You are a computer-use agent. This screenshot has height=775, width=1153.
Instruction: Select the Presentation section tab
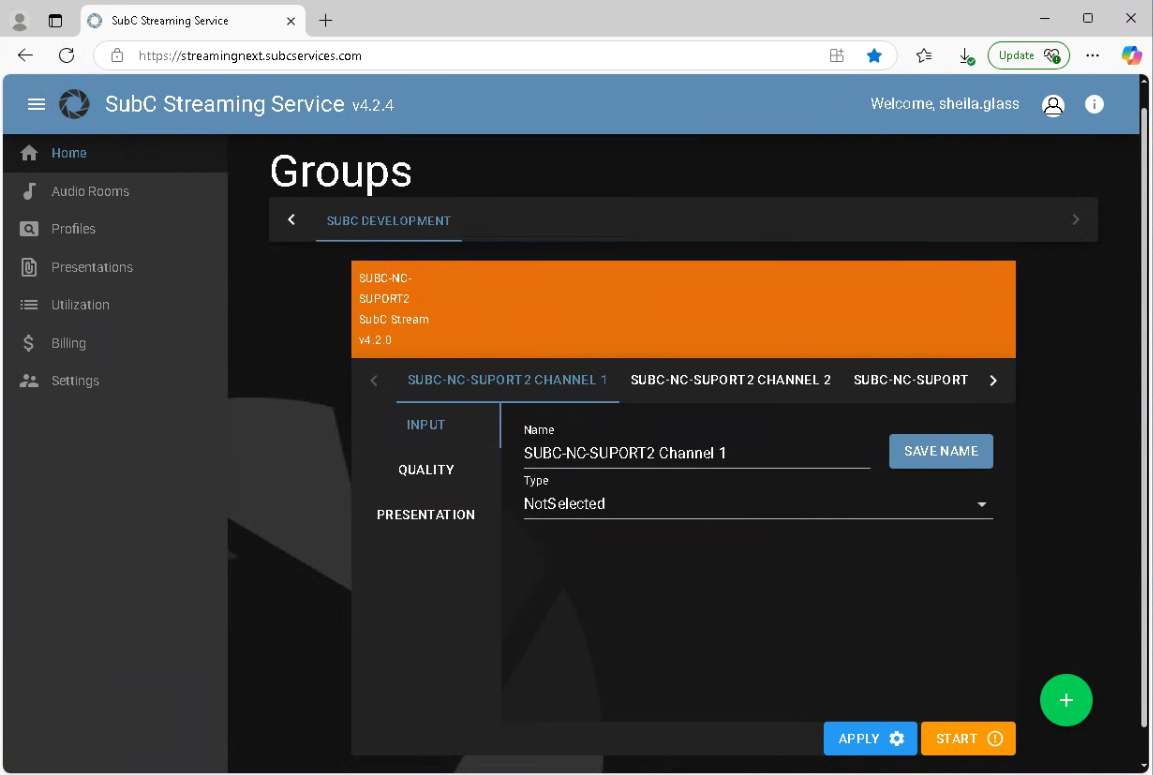click(x=426, y=515)
